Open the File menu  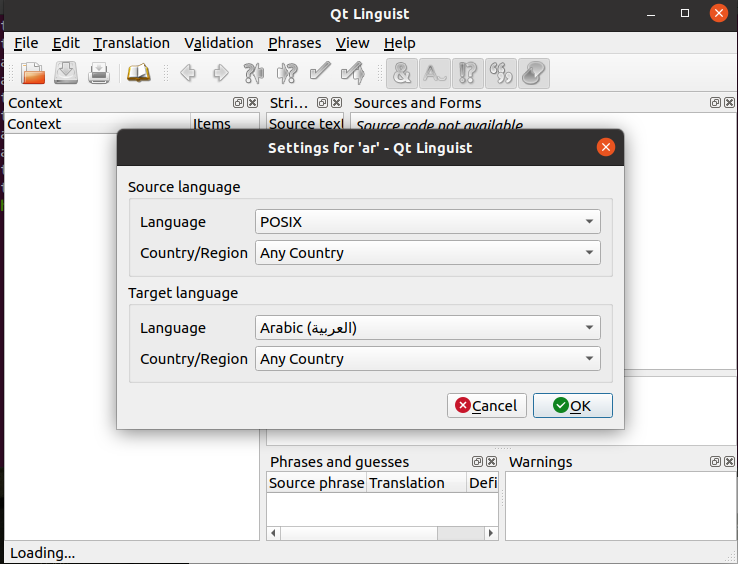click(x=26, y=43)
